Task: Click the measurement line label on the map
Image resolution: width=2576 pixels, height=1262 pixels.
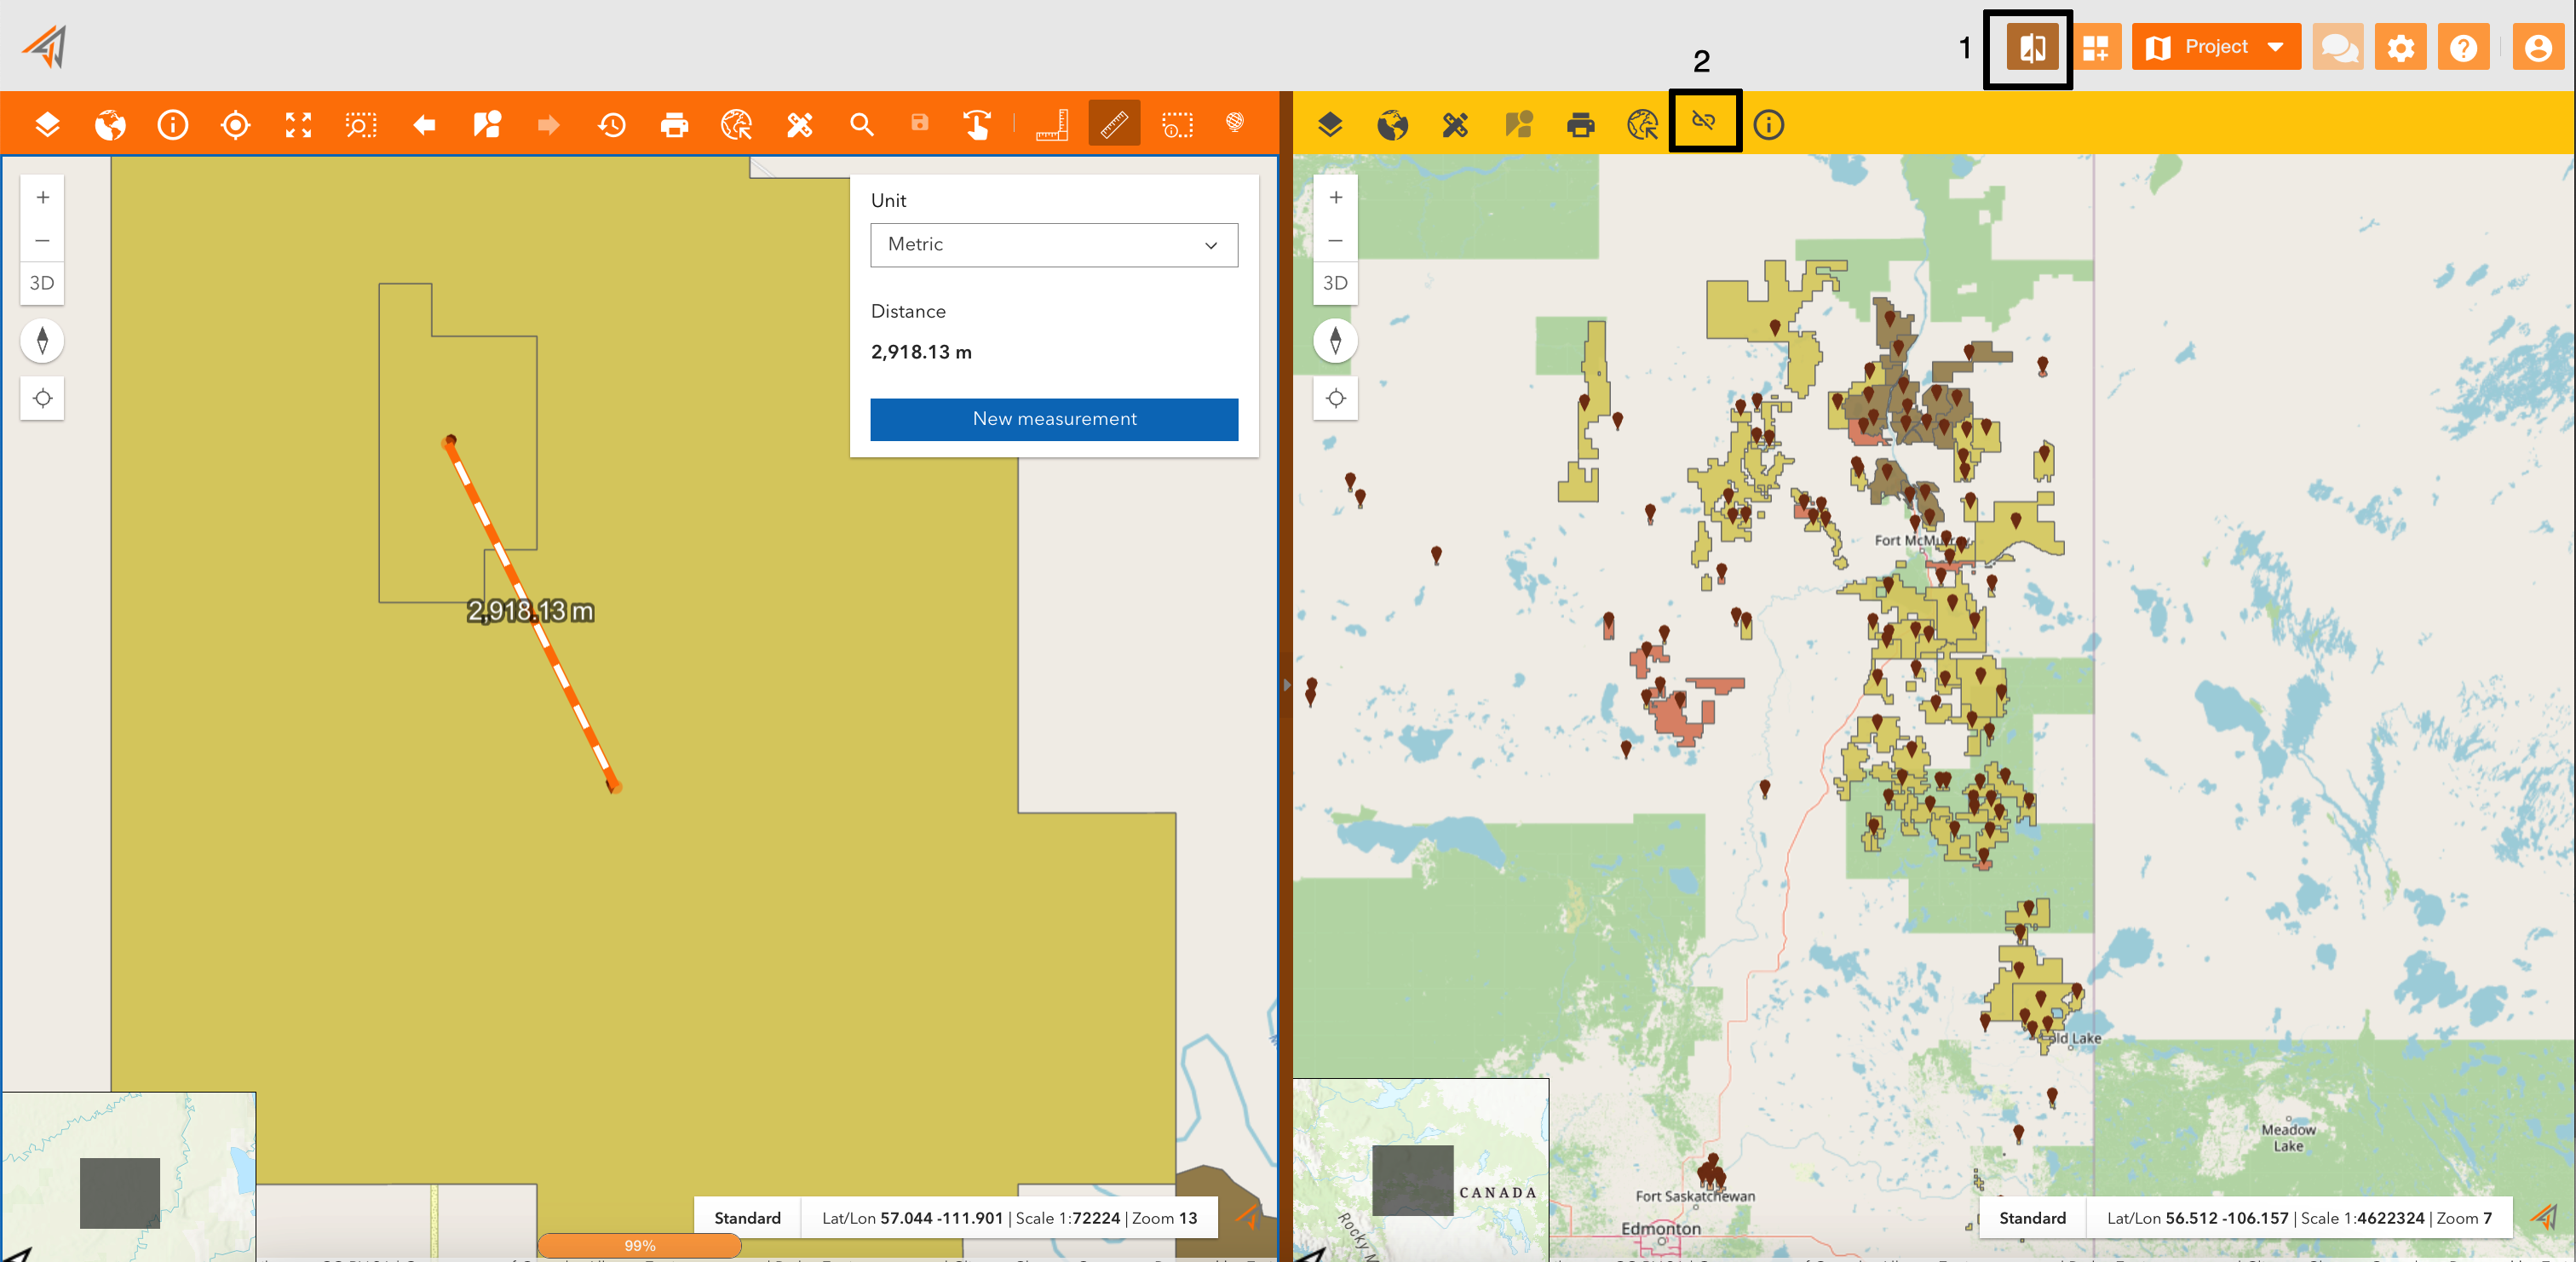Action: click(531, 611)
